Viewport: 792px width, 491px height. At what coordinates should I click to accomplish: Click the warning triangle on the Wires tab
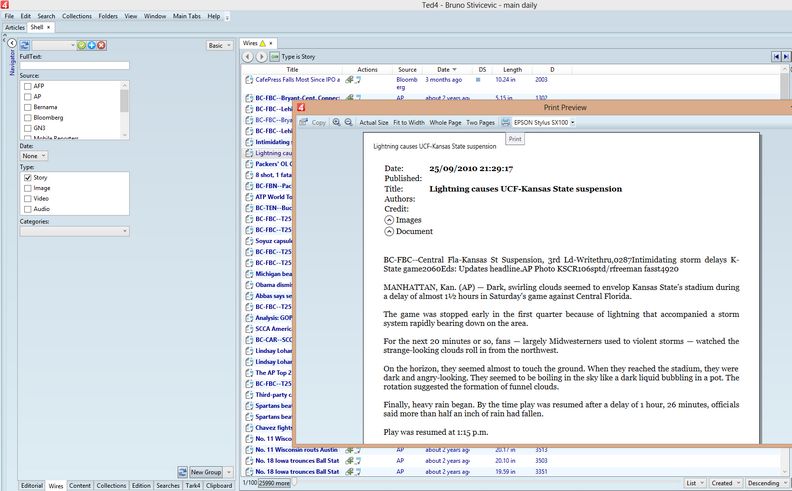[x=263, y=43]
